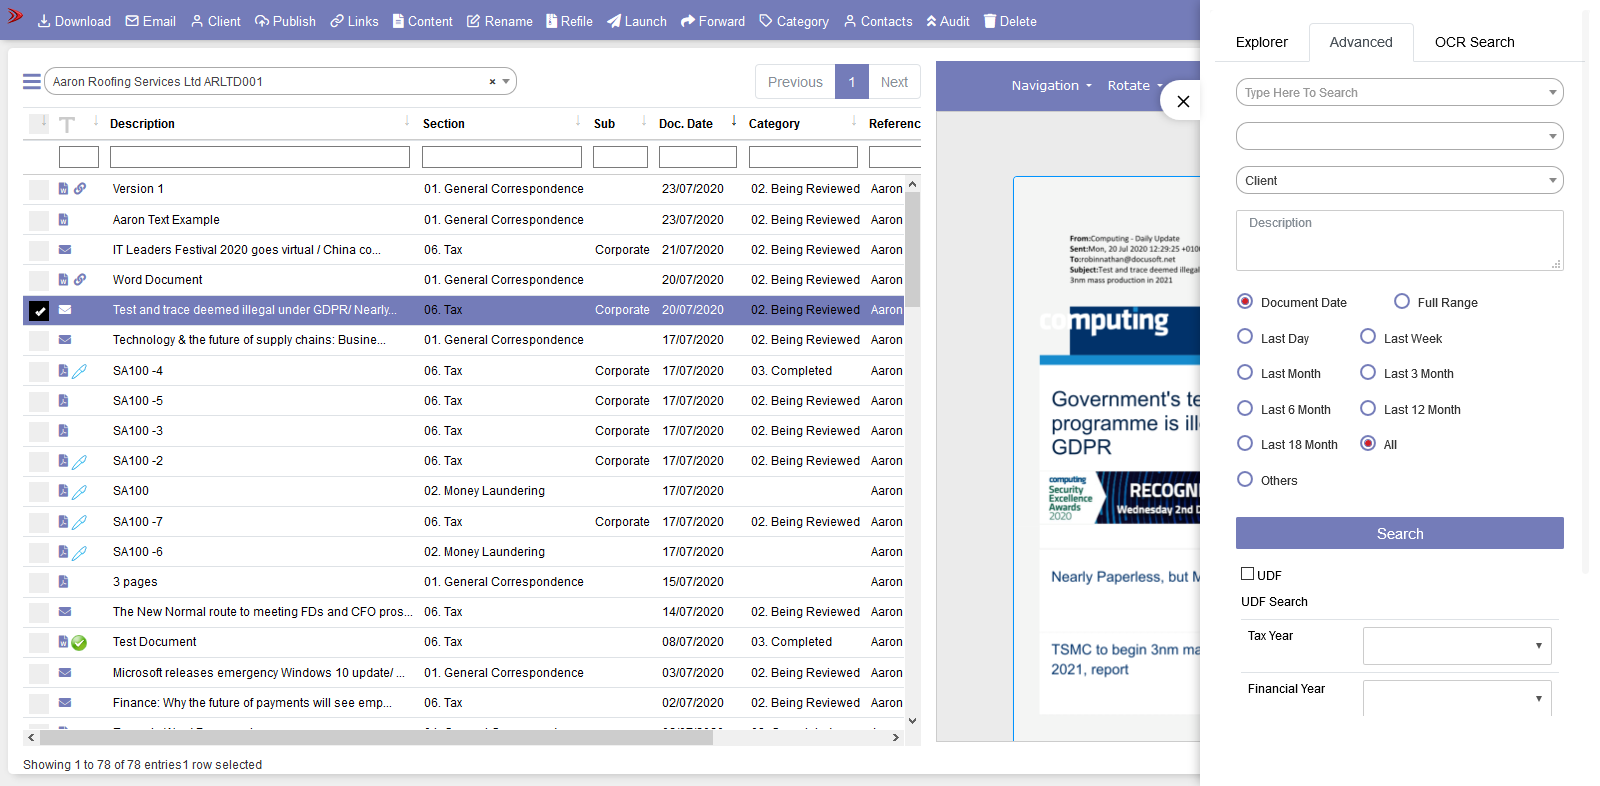Close the search panel with X button
Image resolution: width=1600 pixels, height=786 pixels.
click(x=1183, y=101)
